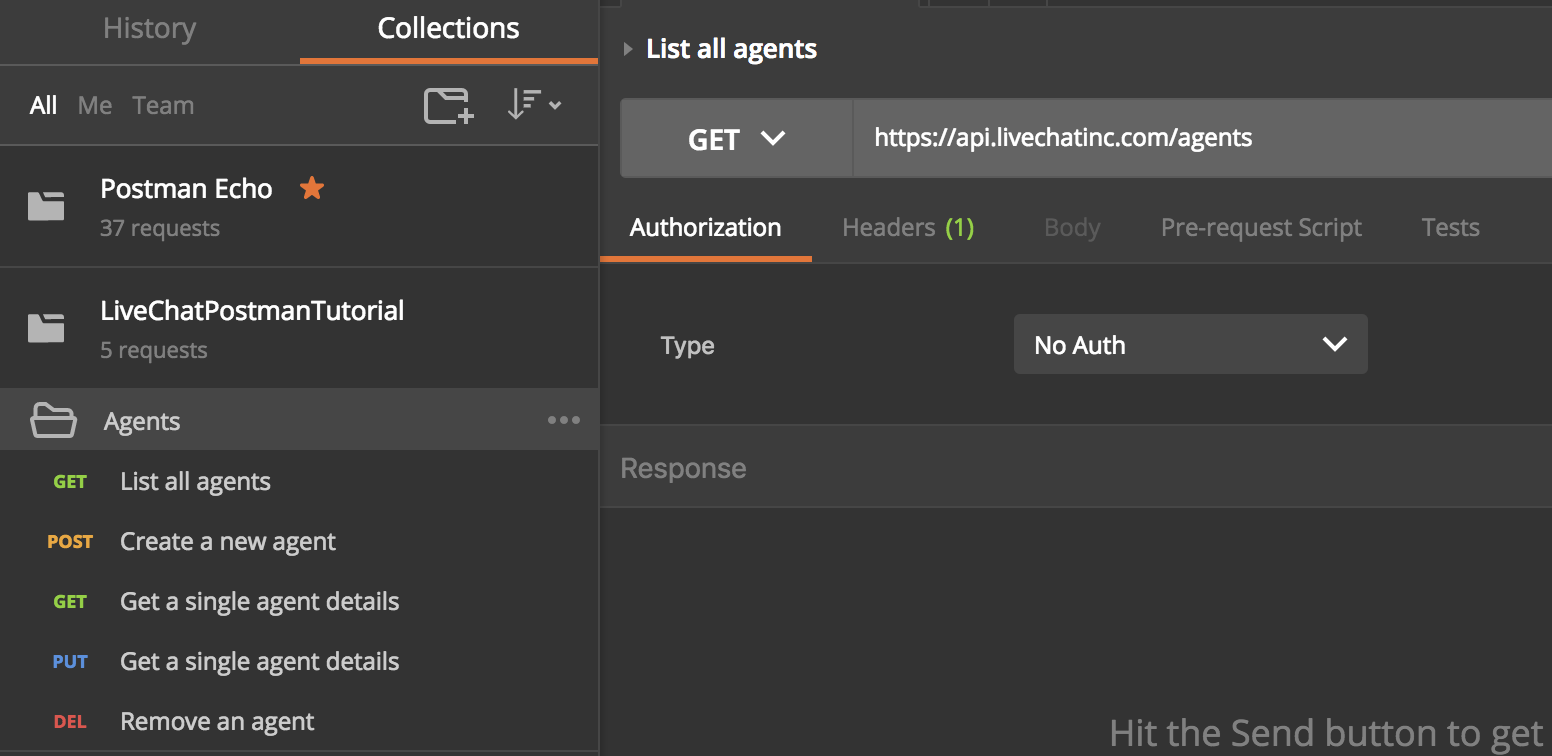Open the Agents folder more options menu

[564, 420]
